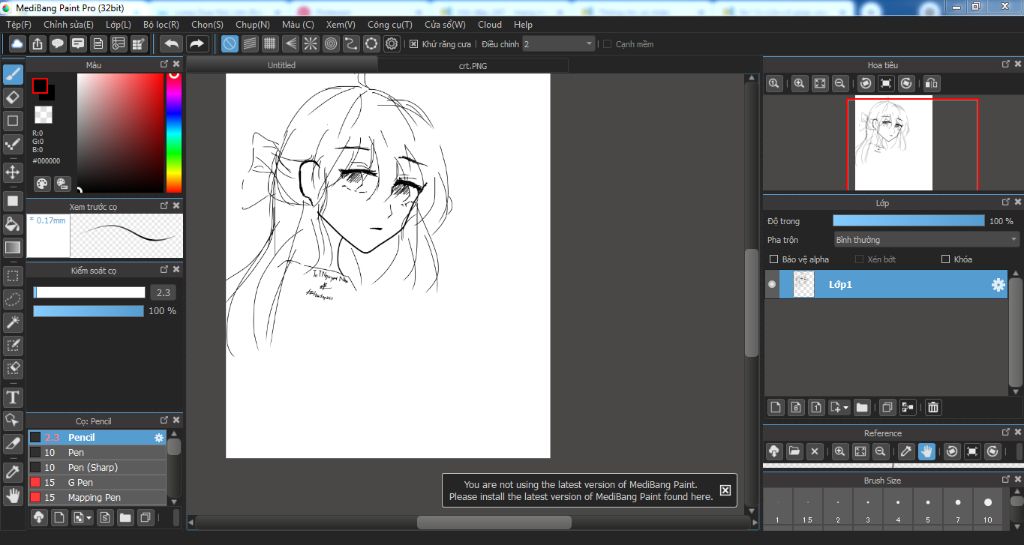Open the Điều chỉnh correction dropdown

click(558, 44)
